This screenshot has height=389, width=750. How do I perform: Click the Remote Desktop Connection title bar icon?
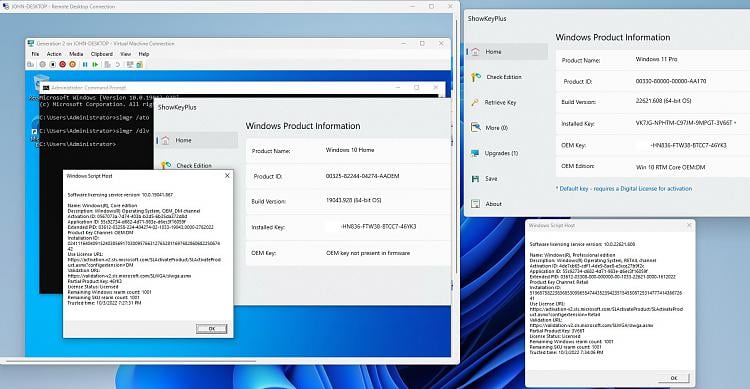point(6,6)
